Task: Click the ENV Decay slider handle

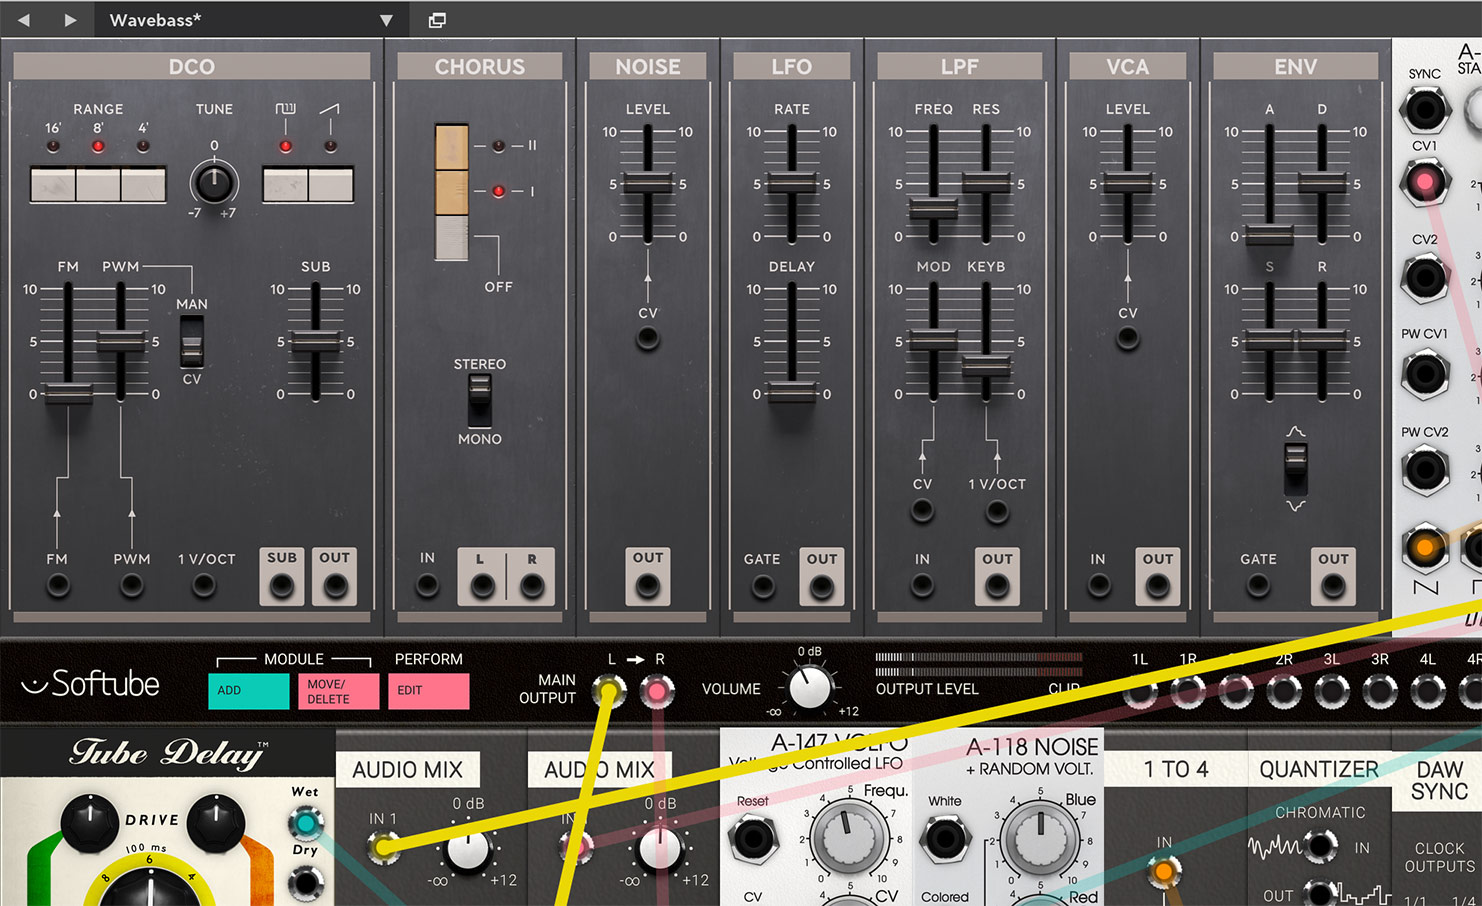Action: point(1322,183)
